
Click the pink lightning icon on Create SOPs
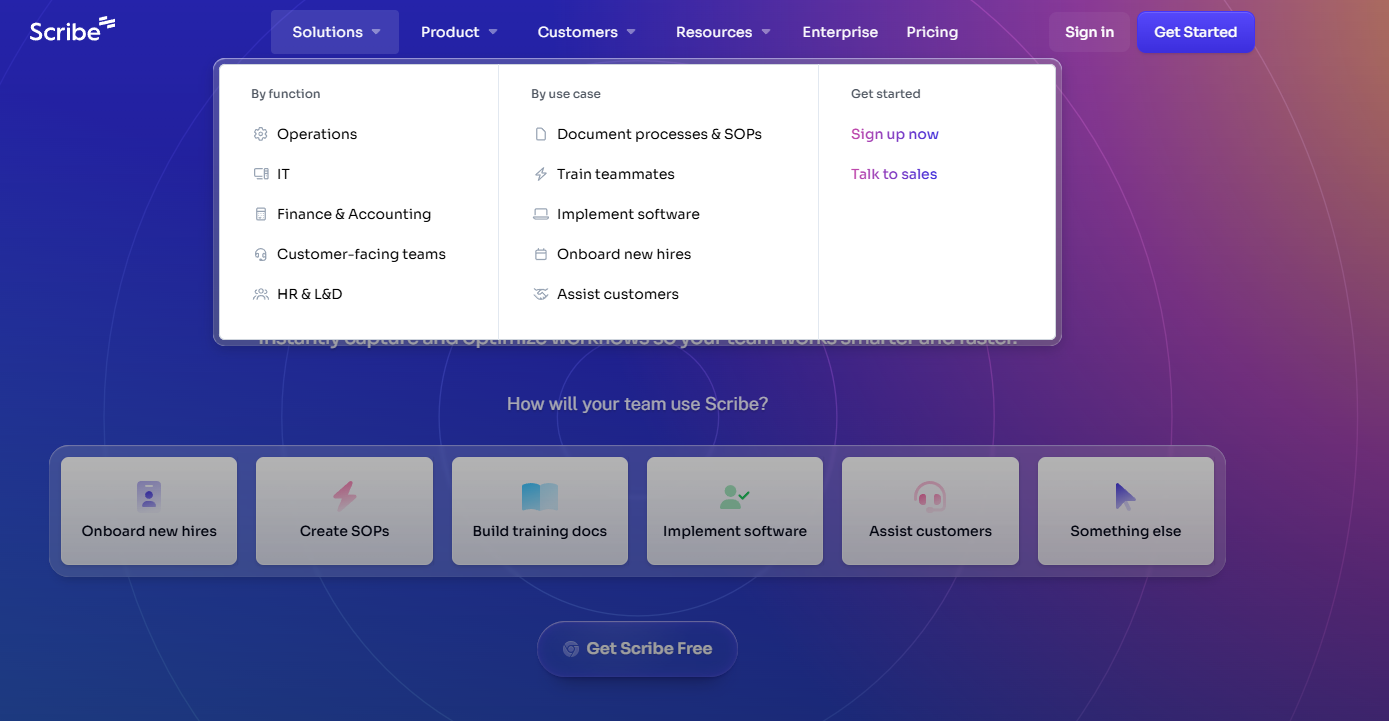(344, 496)
